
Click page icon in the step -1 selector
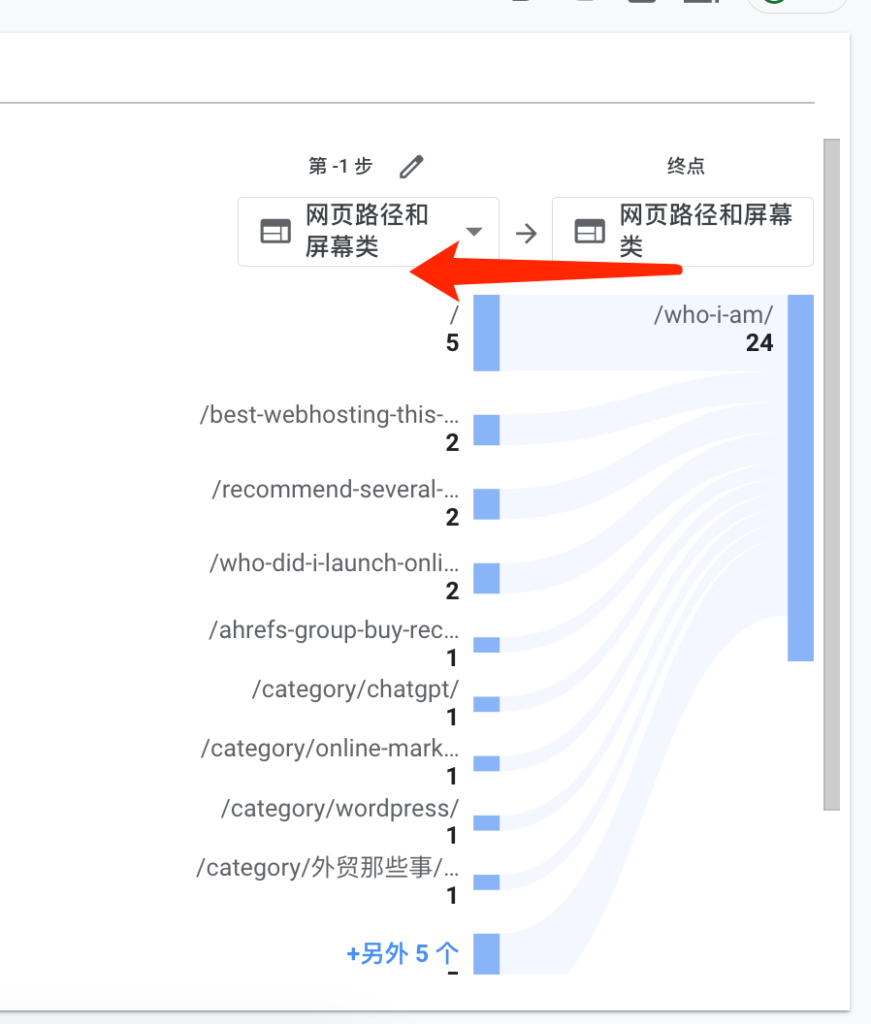pyautogui.click(x=276, y=231)
